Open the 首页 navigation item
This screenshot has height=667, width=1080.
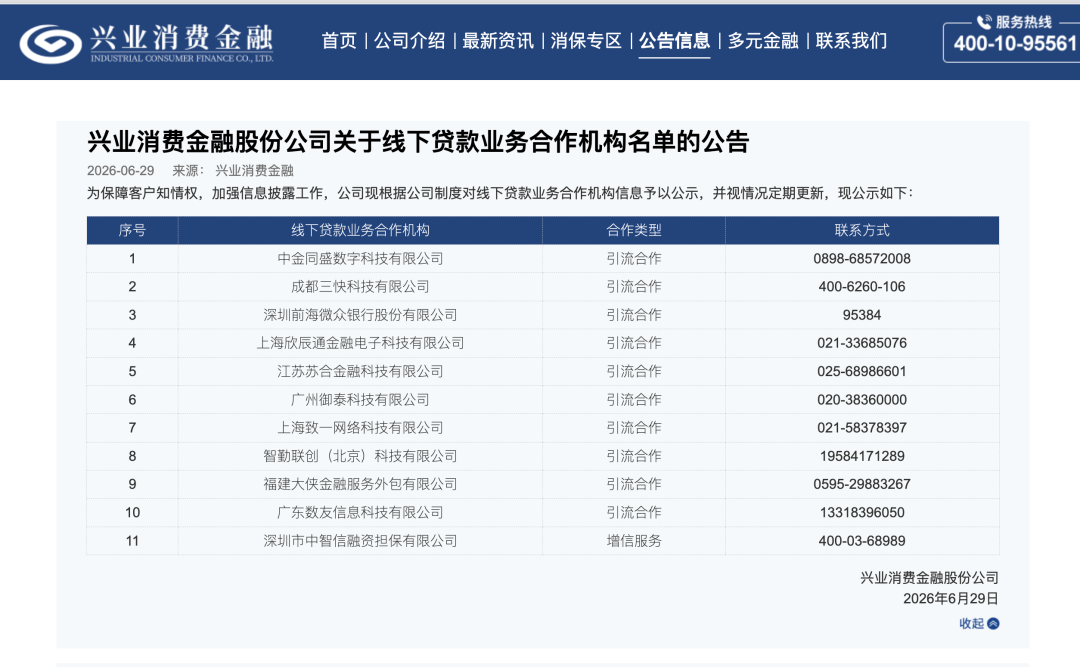[x=339, y=41]
